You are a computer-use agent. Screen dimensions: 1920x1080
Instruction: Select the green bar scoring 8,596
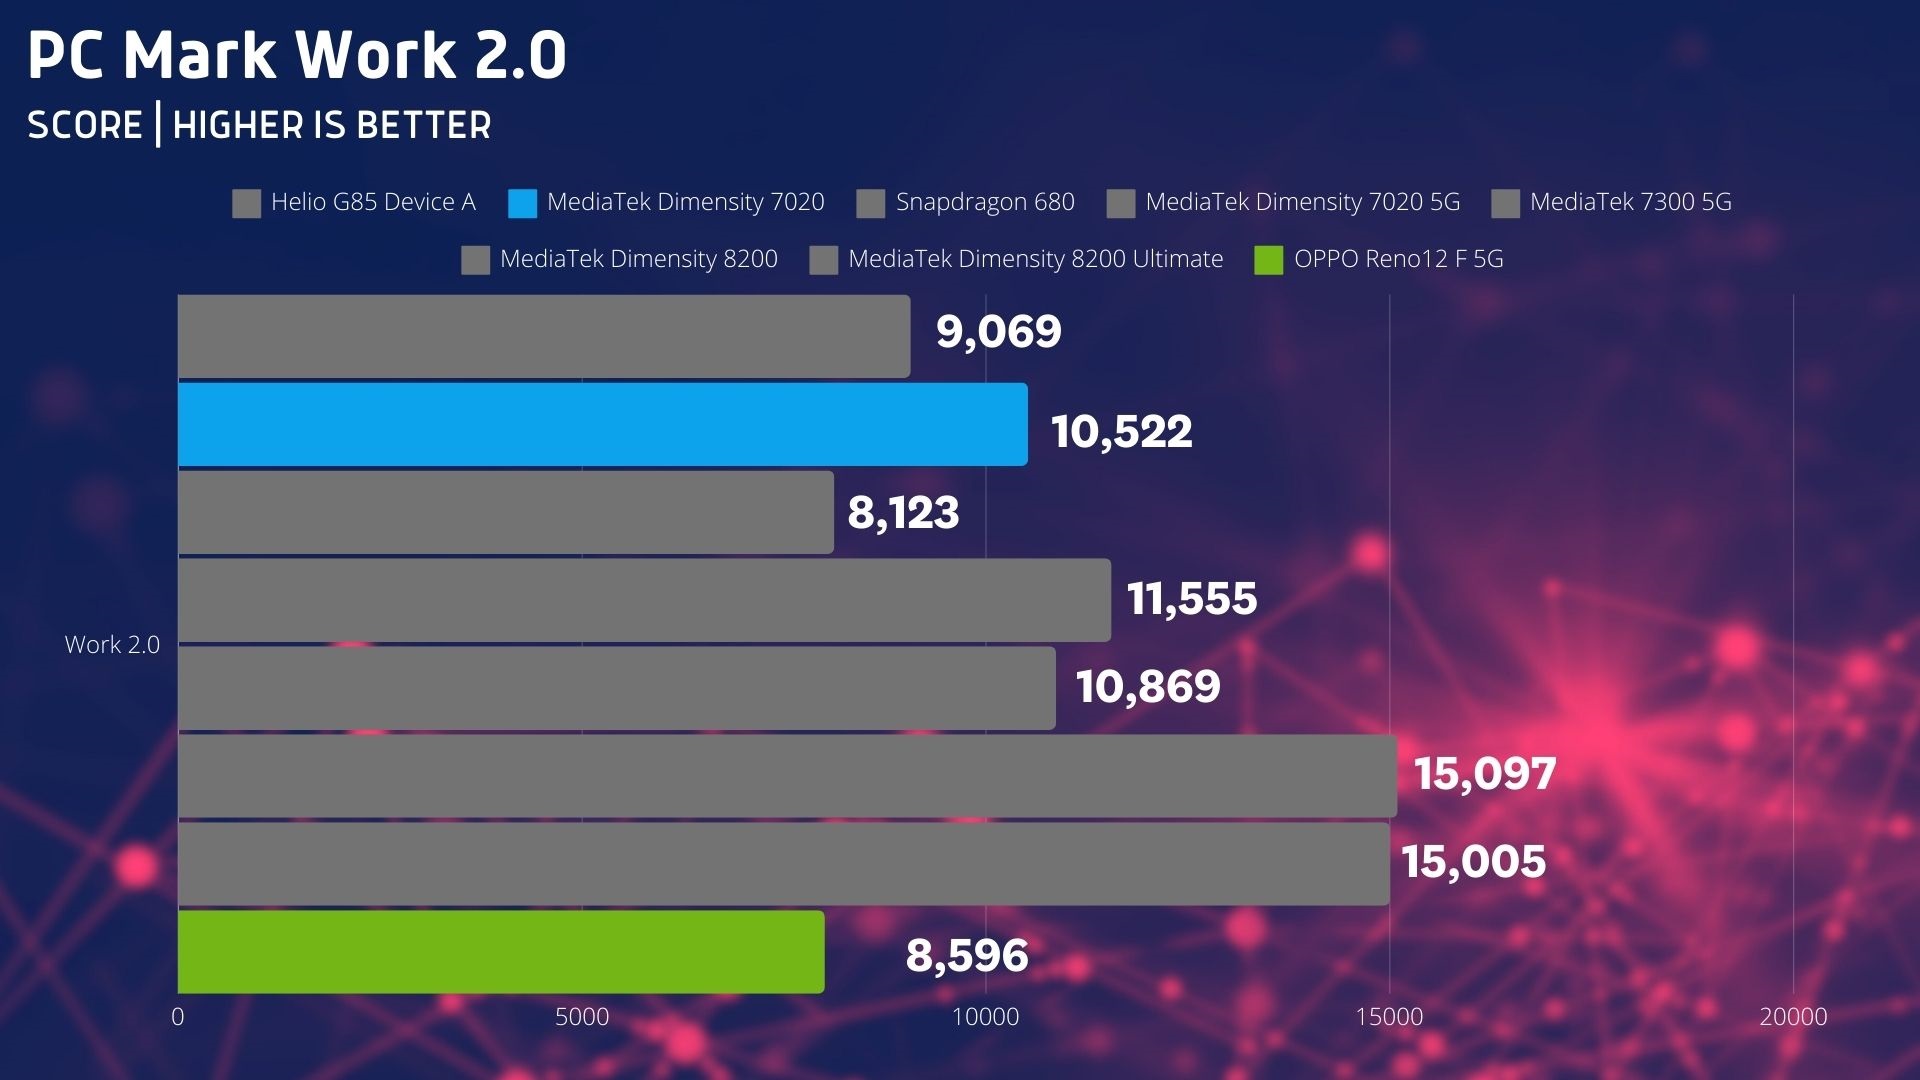click(x=500, y=951)
